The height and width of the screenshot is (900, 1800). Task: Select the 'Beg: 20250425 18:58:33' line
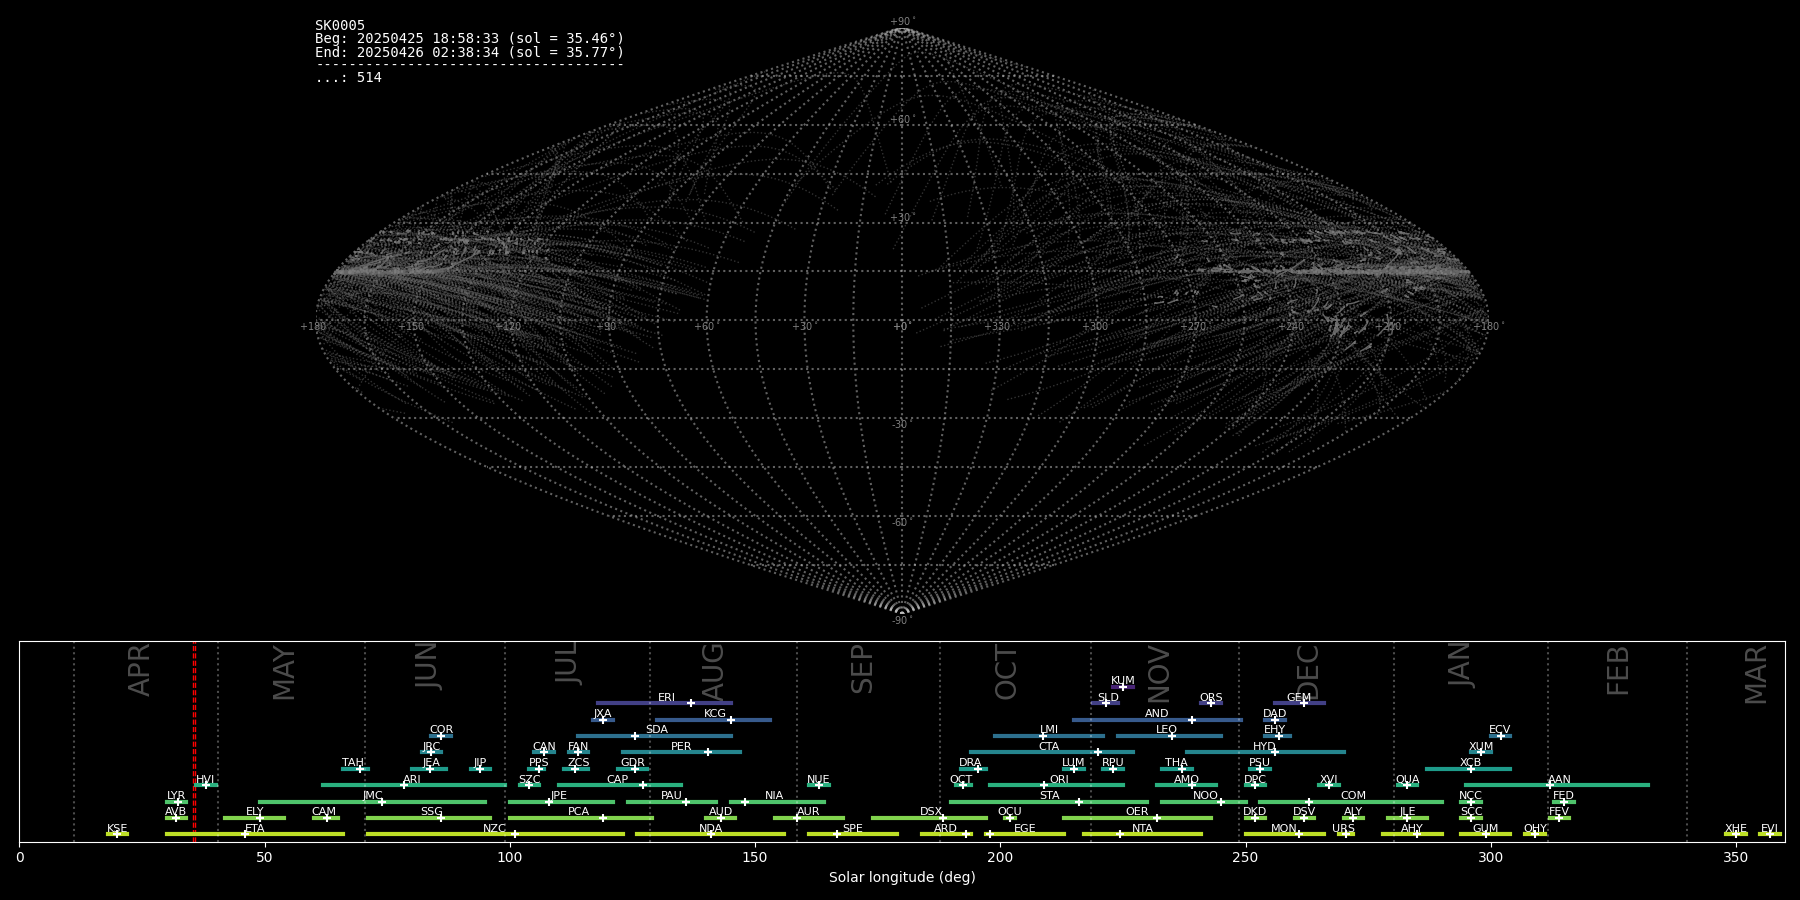469,39
